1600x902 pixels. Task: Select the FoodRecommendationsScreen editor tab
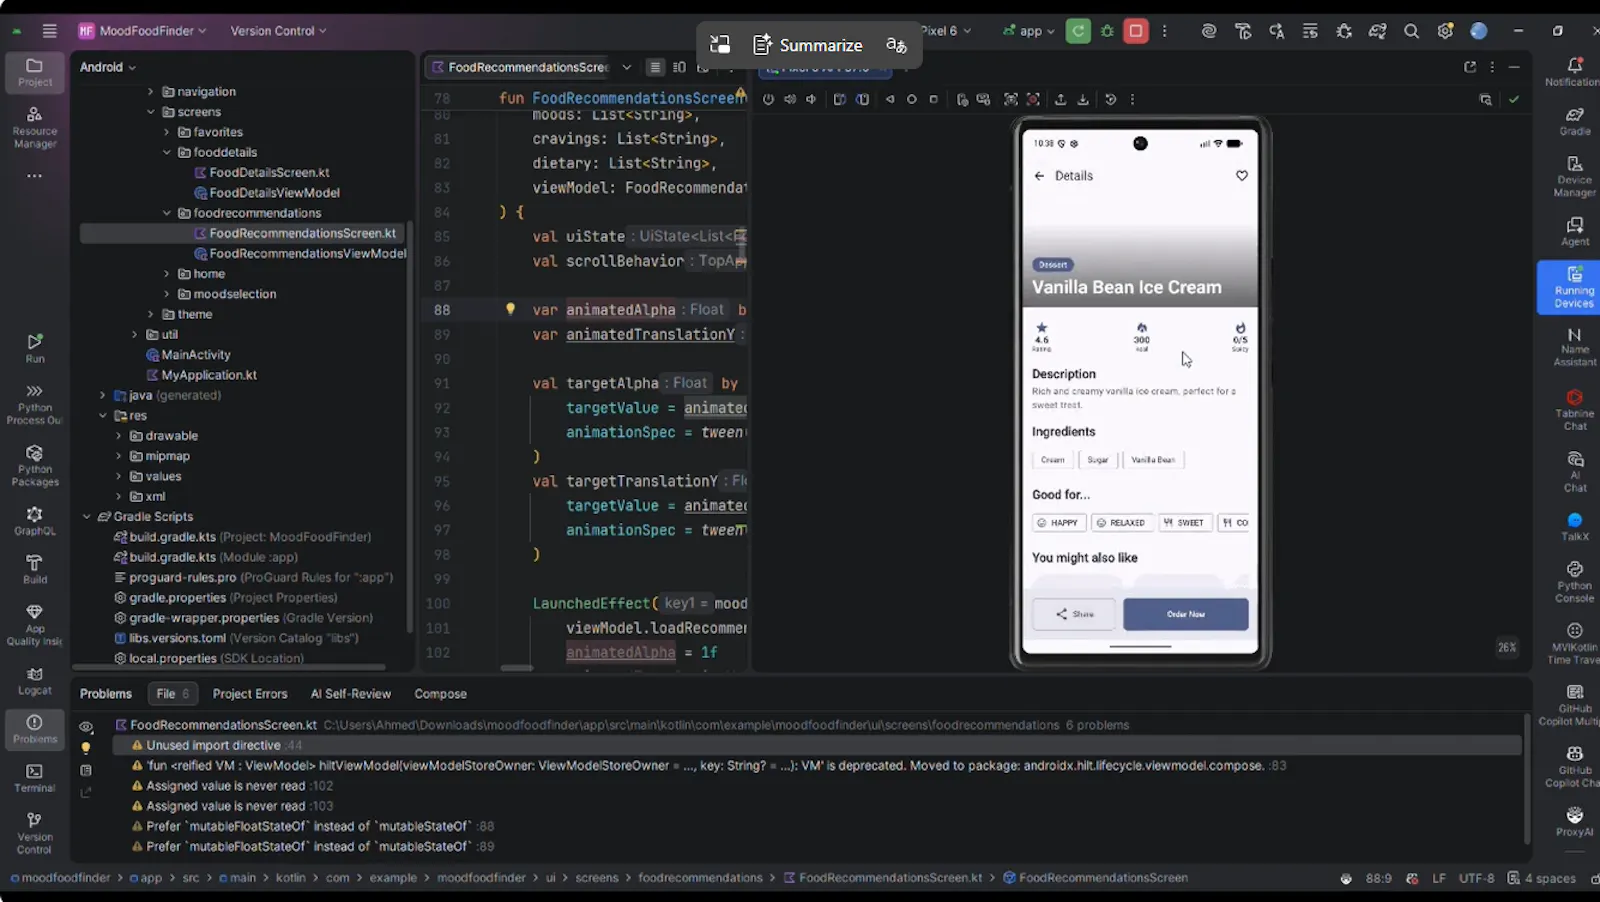[520, 67]
